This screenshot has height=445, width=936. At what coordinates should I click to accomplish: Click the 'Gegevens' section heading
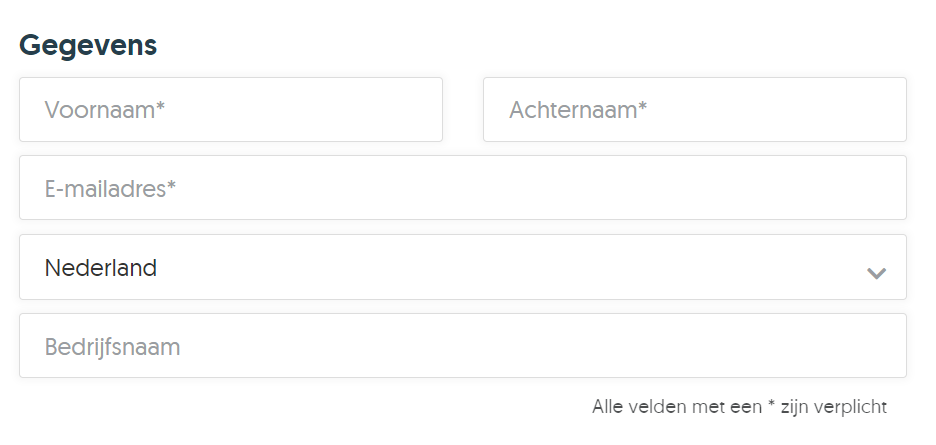coord(88,46)
